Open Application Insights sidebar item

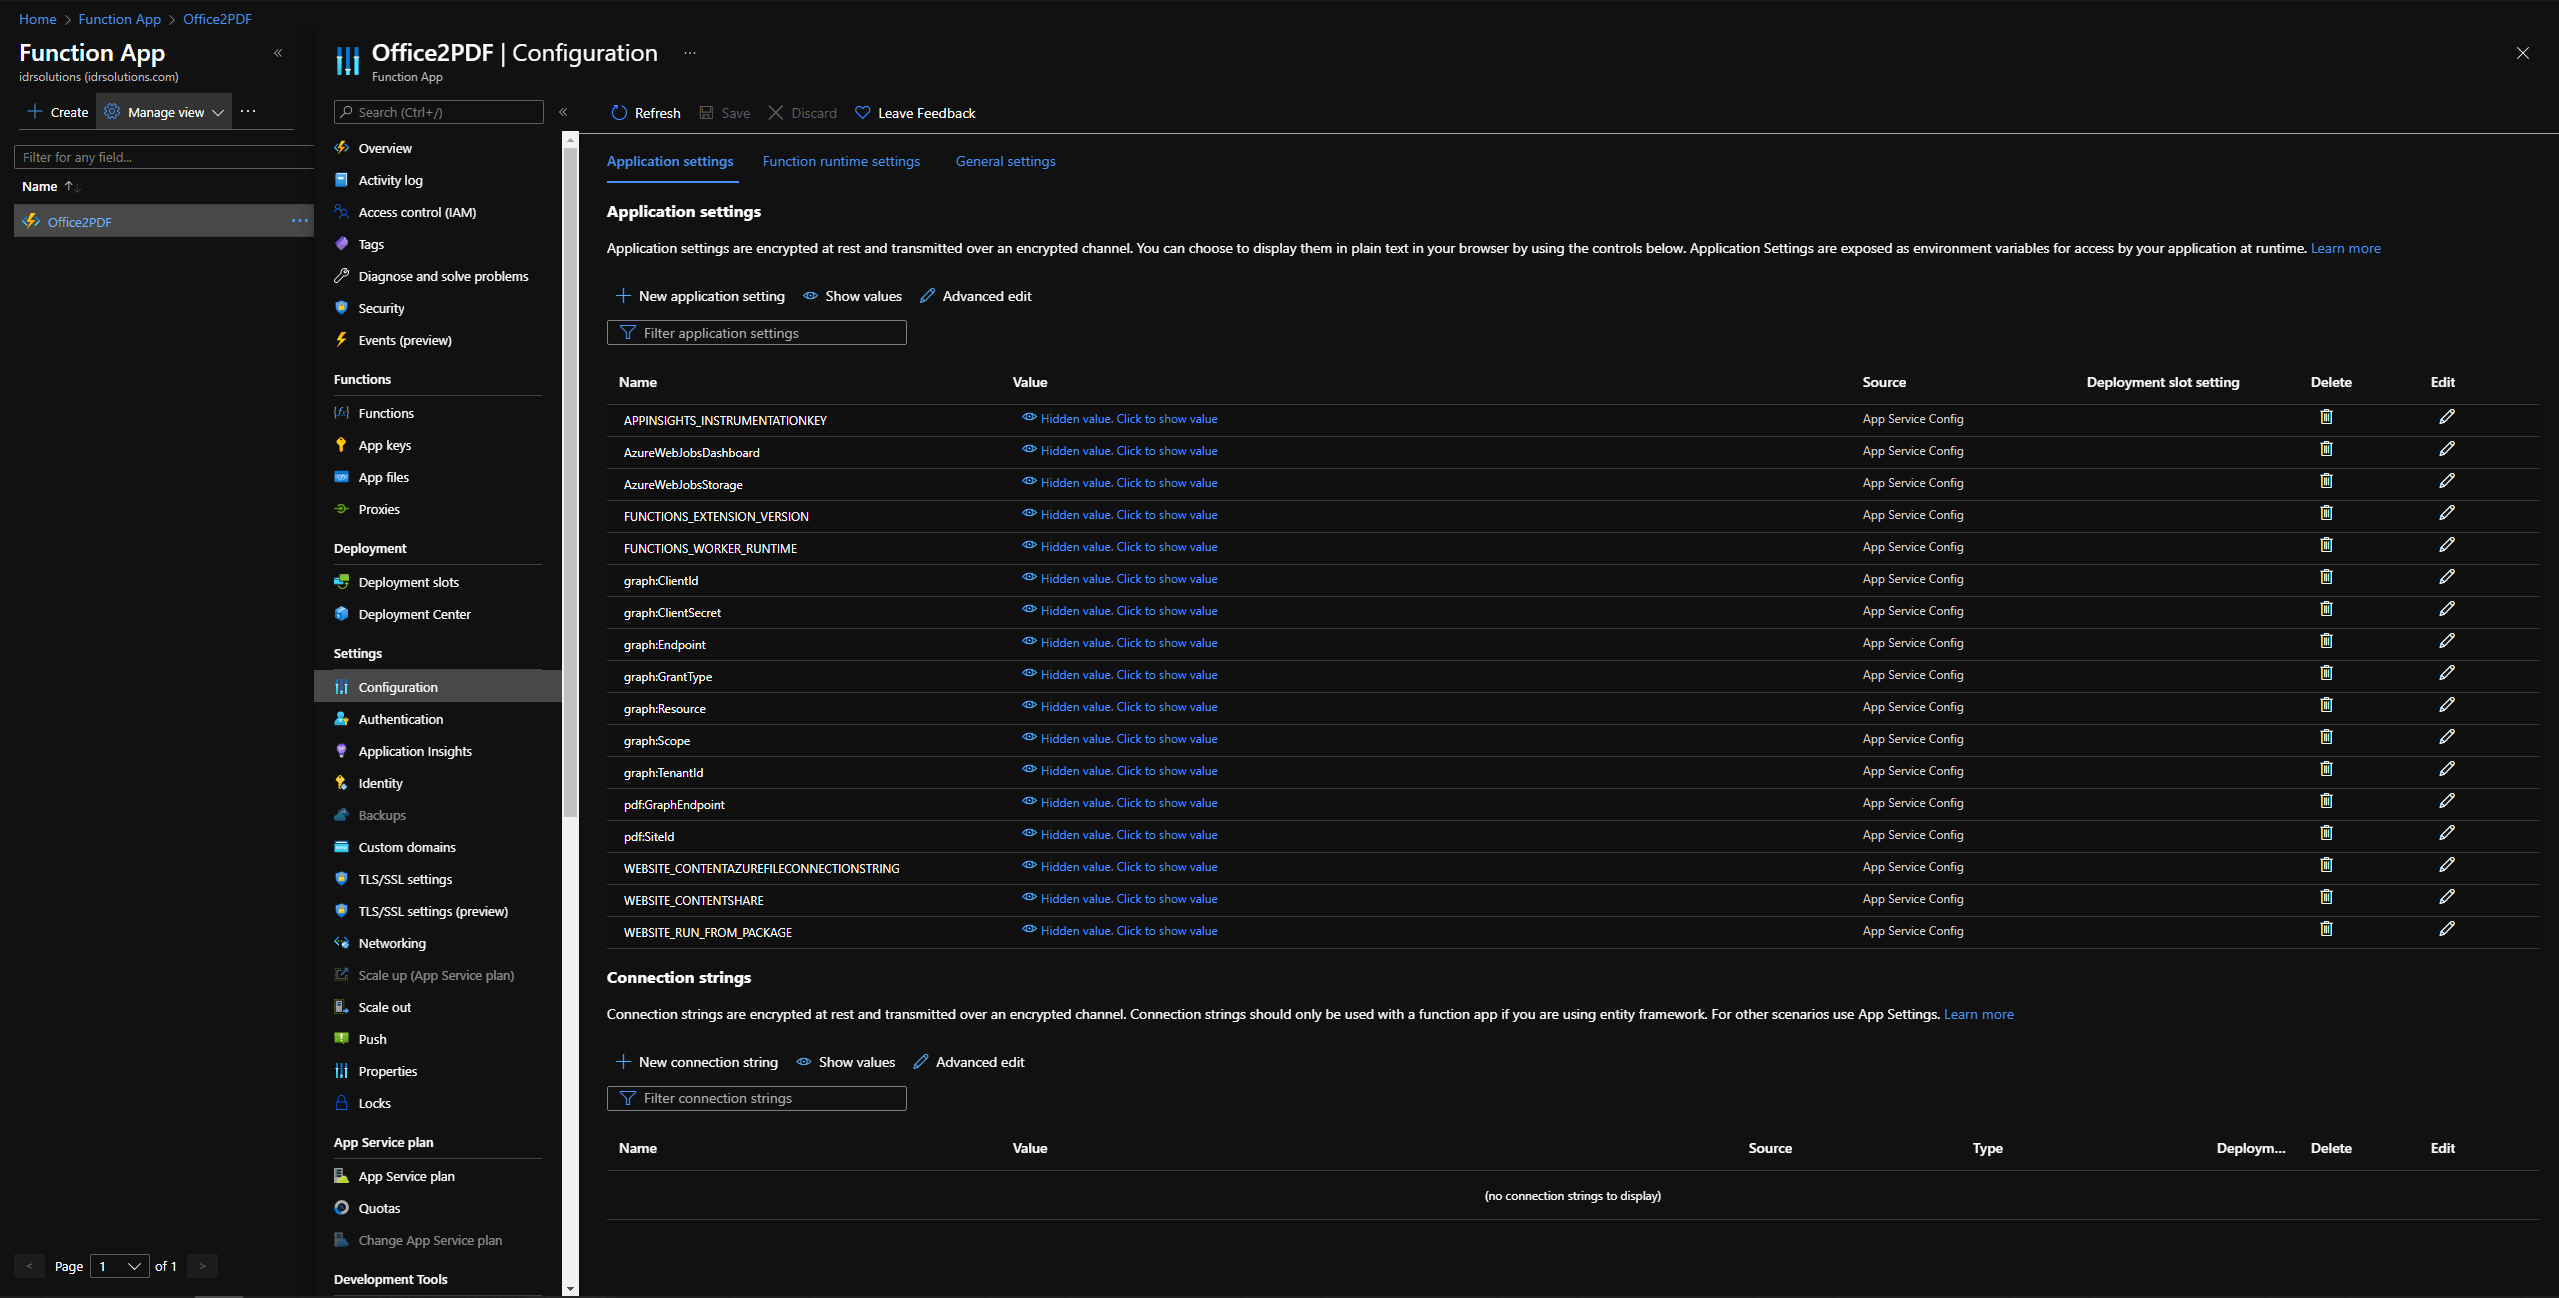415,751
